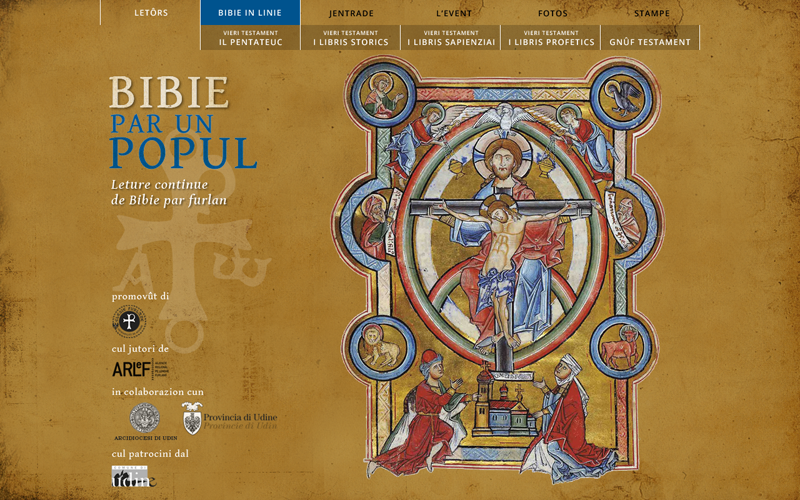Open the Gnûf Testament submenu

650,38
